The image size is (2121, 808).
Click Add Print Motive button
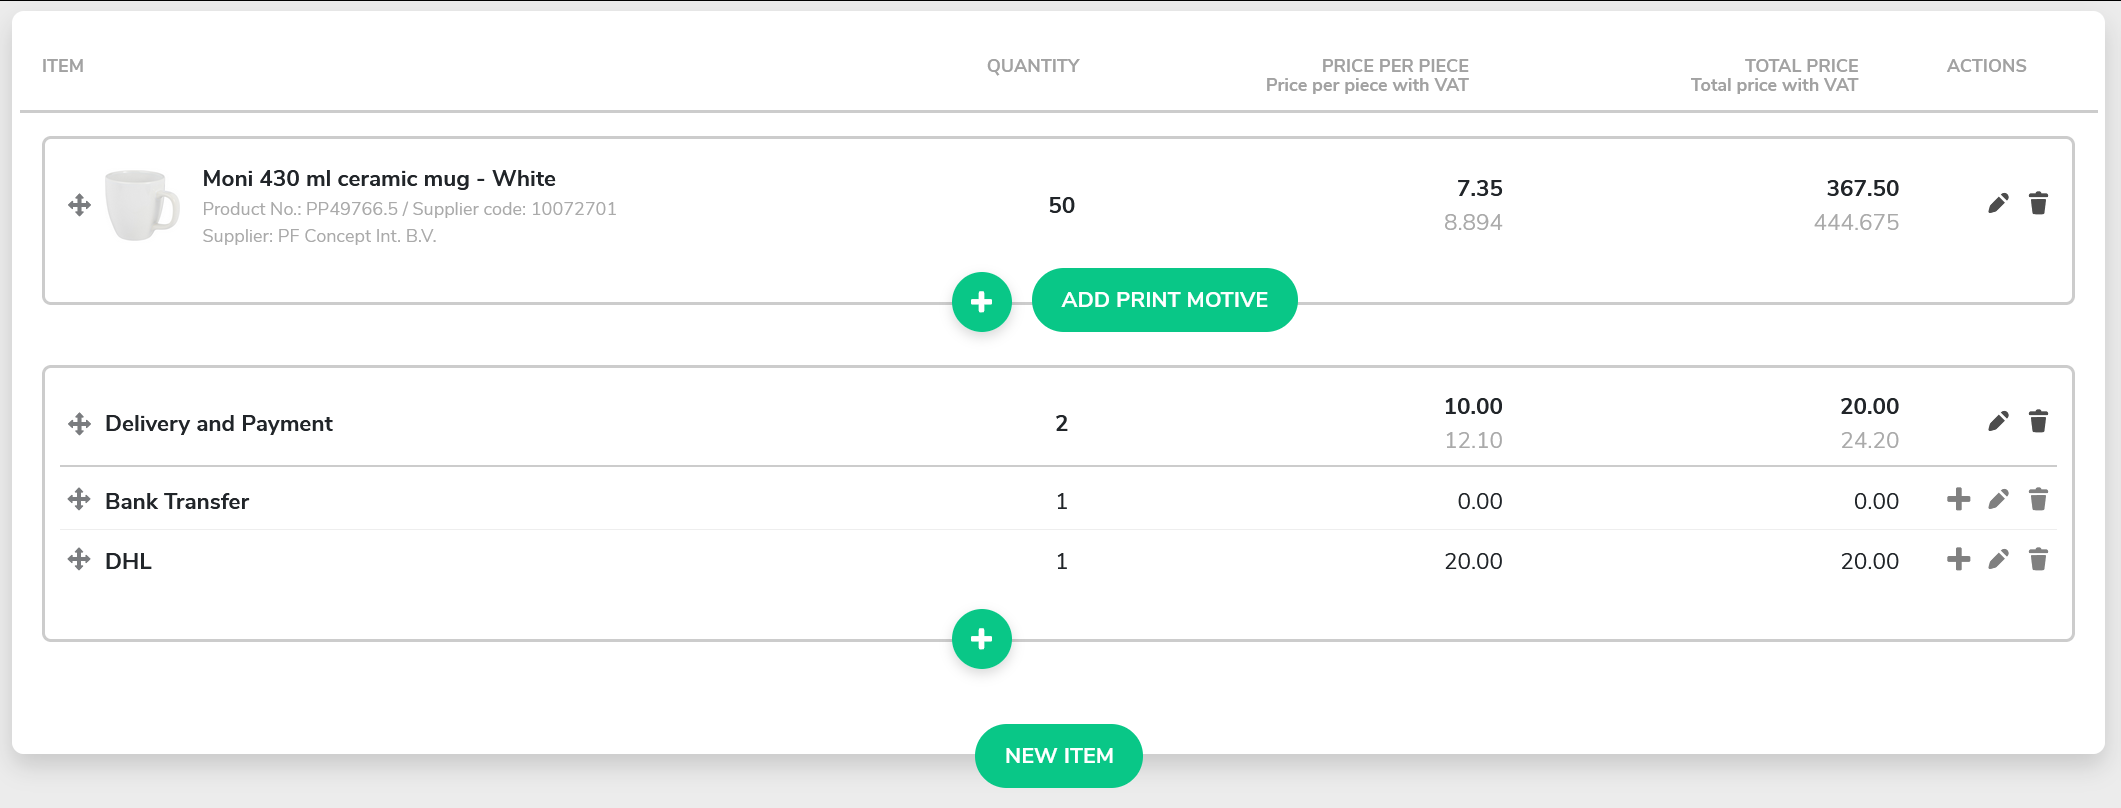pyautogui.click(x=1165, y=300)
